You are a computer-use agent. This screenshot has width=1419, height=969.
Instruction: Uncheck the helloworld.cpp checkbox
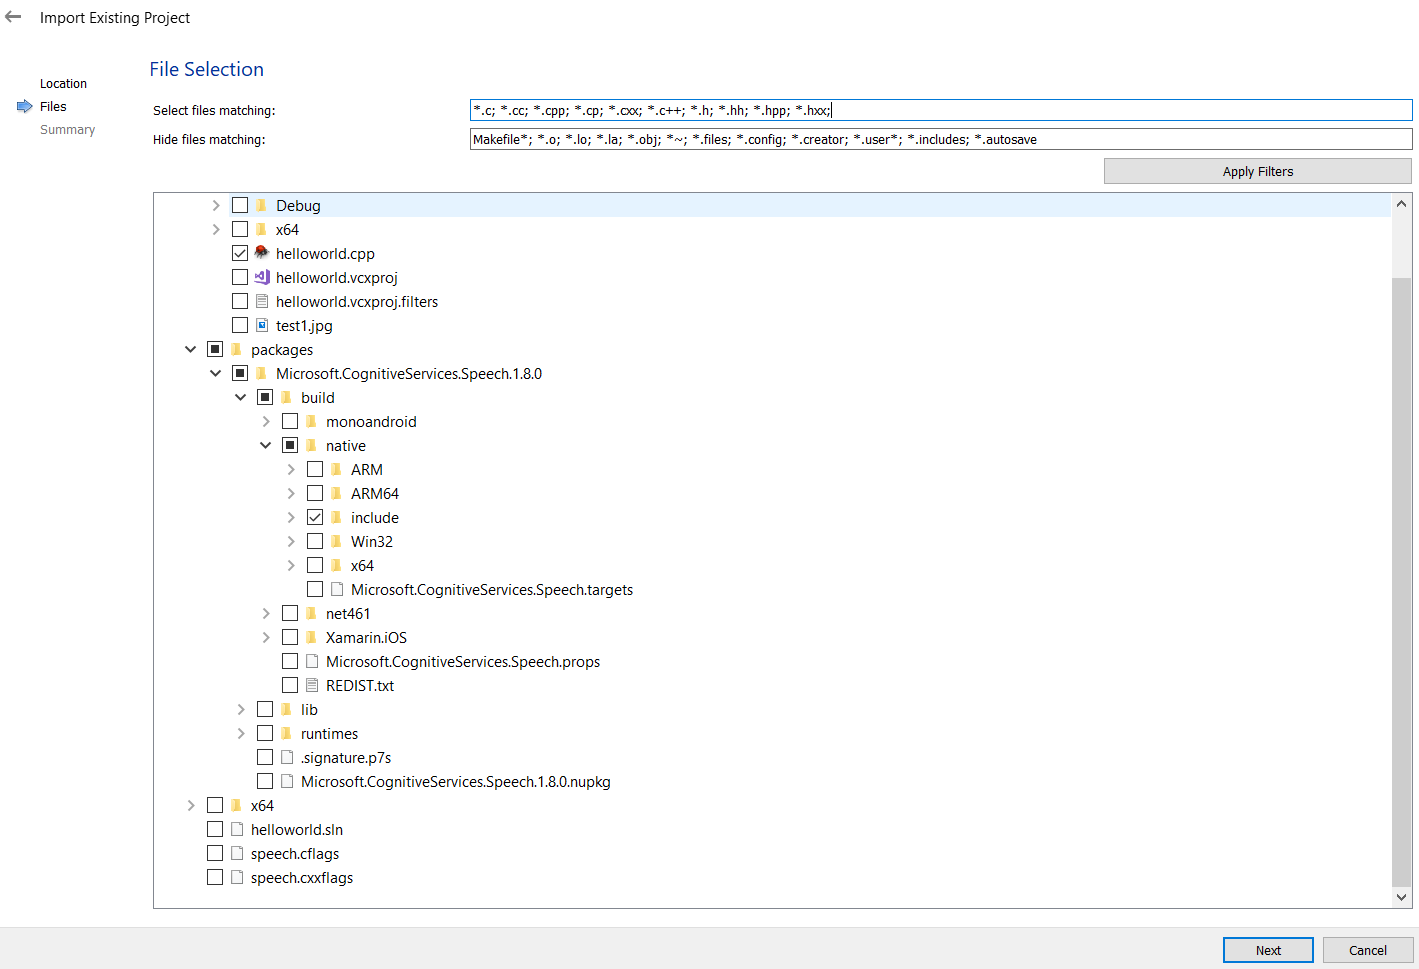click(x=240, y=252)
